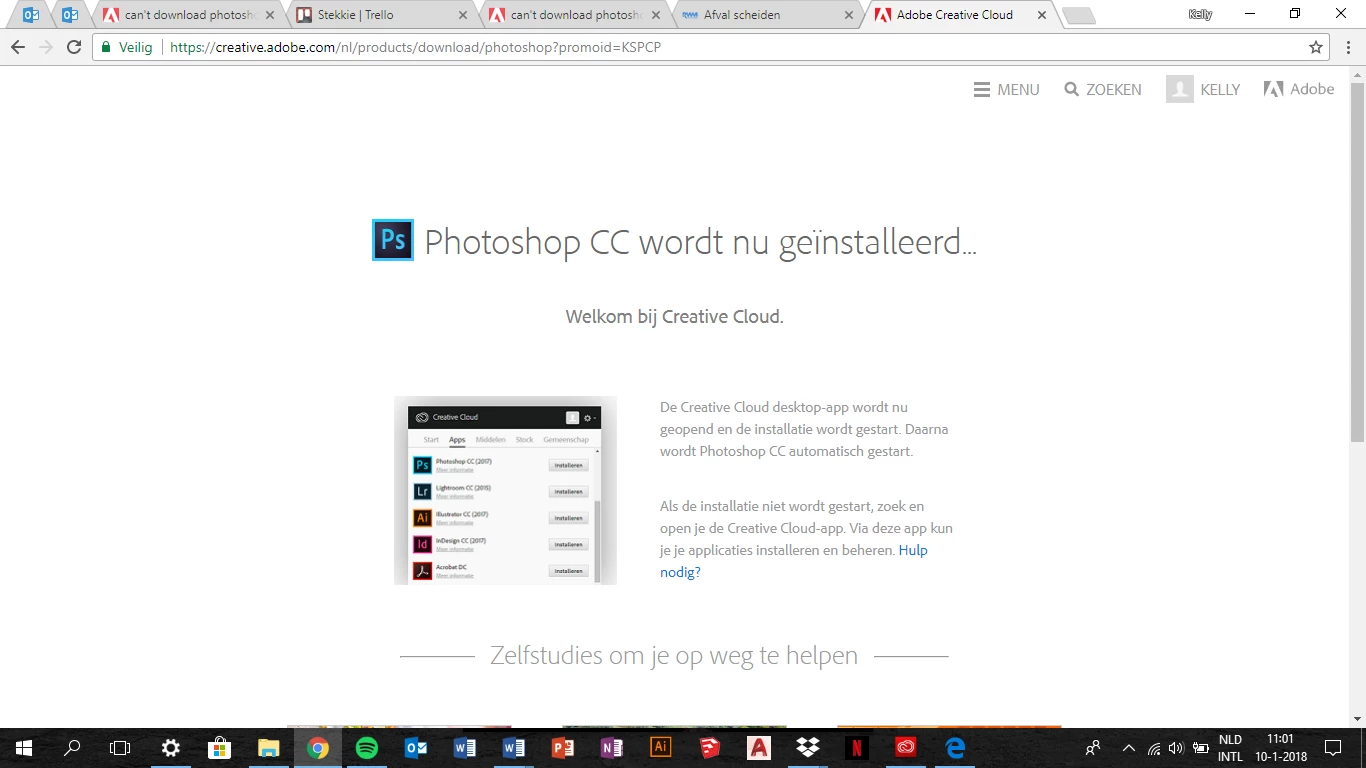Open Creative Cloud app from the taskbar
The width and height of the screenshot is (1366, 768).
click(x=906, y=748)
